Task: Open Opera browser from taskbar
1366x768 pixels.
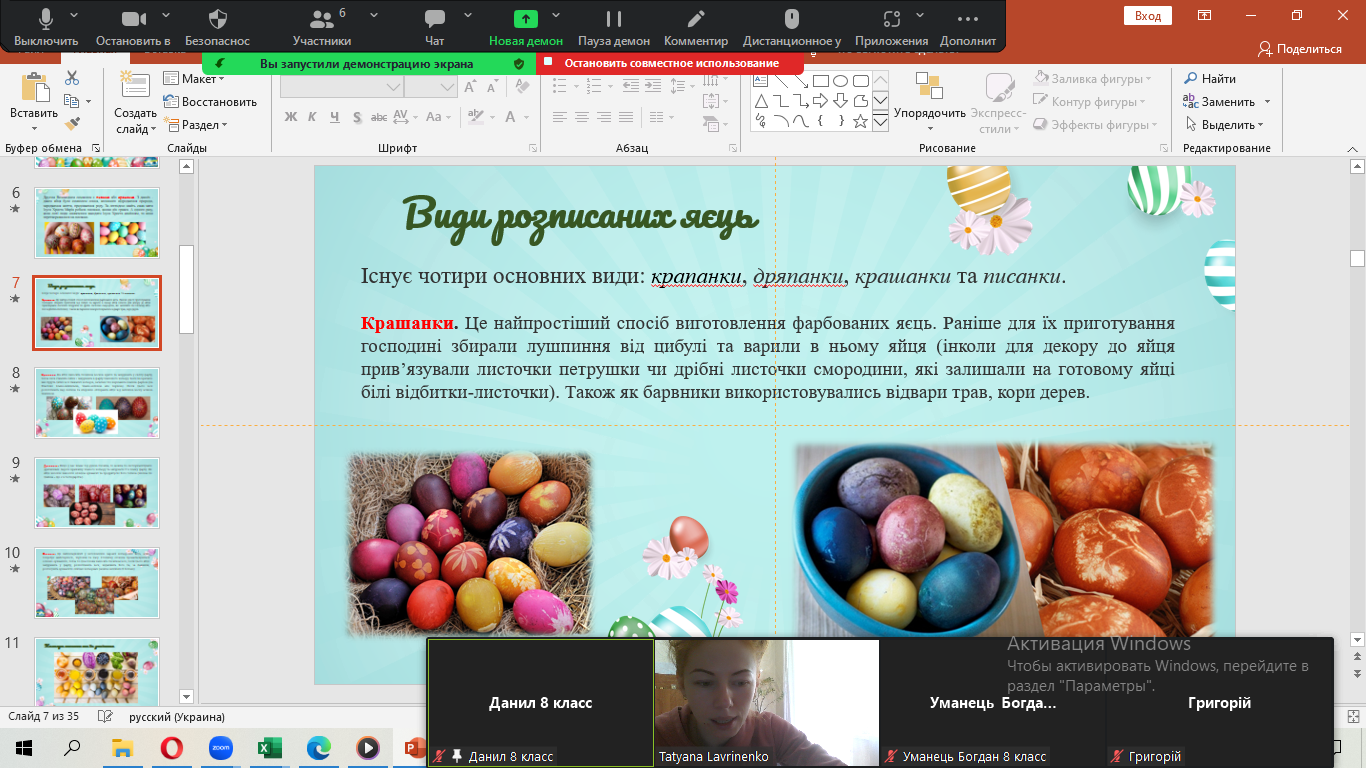Action: pyautogui.click(x=171, y=747)
